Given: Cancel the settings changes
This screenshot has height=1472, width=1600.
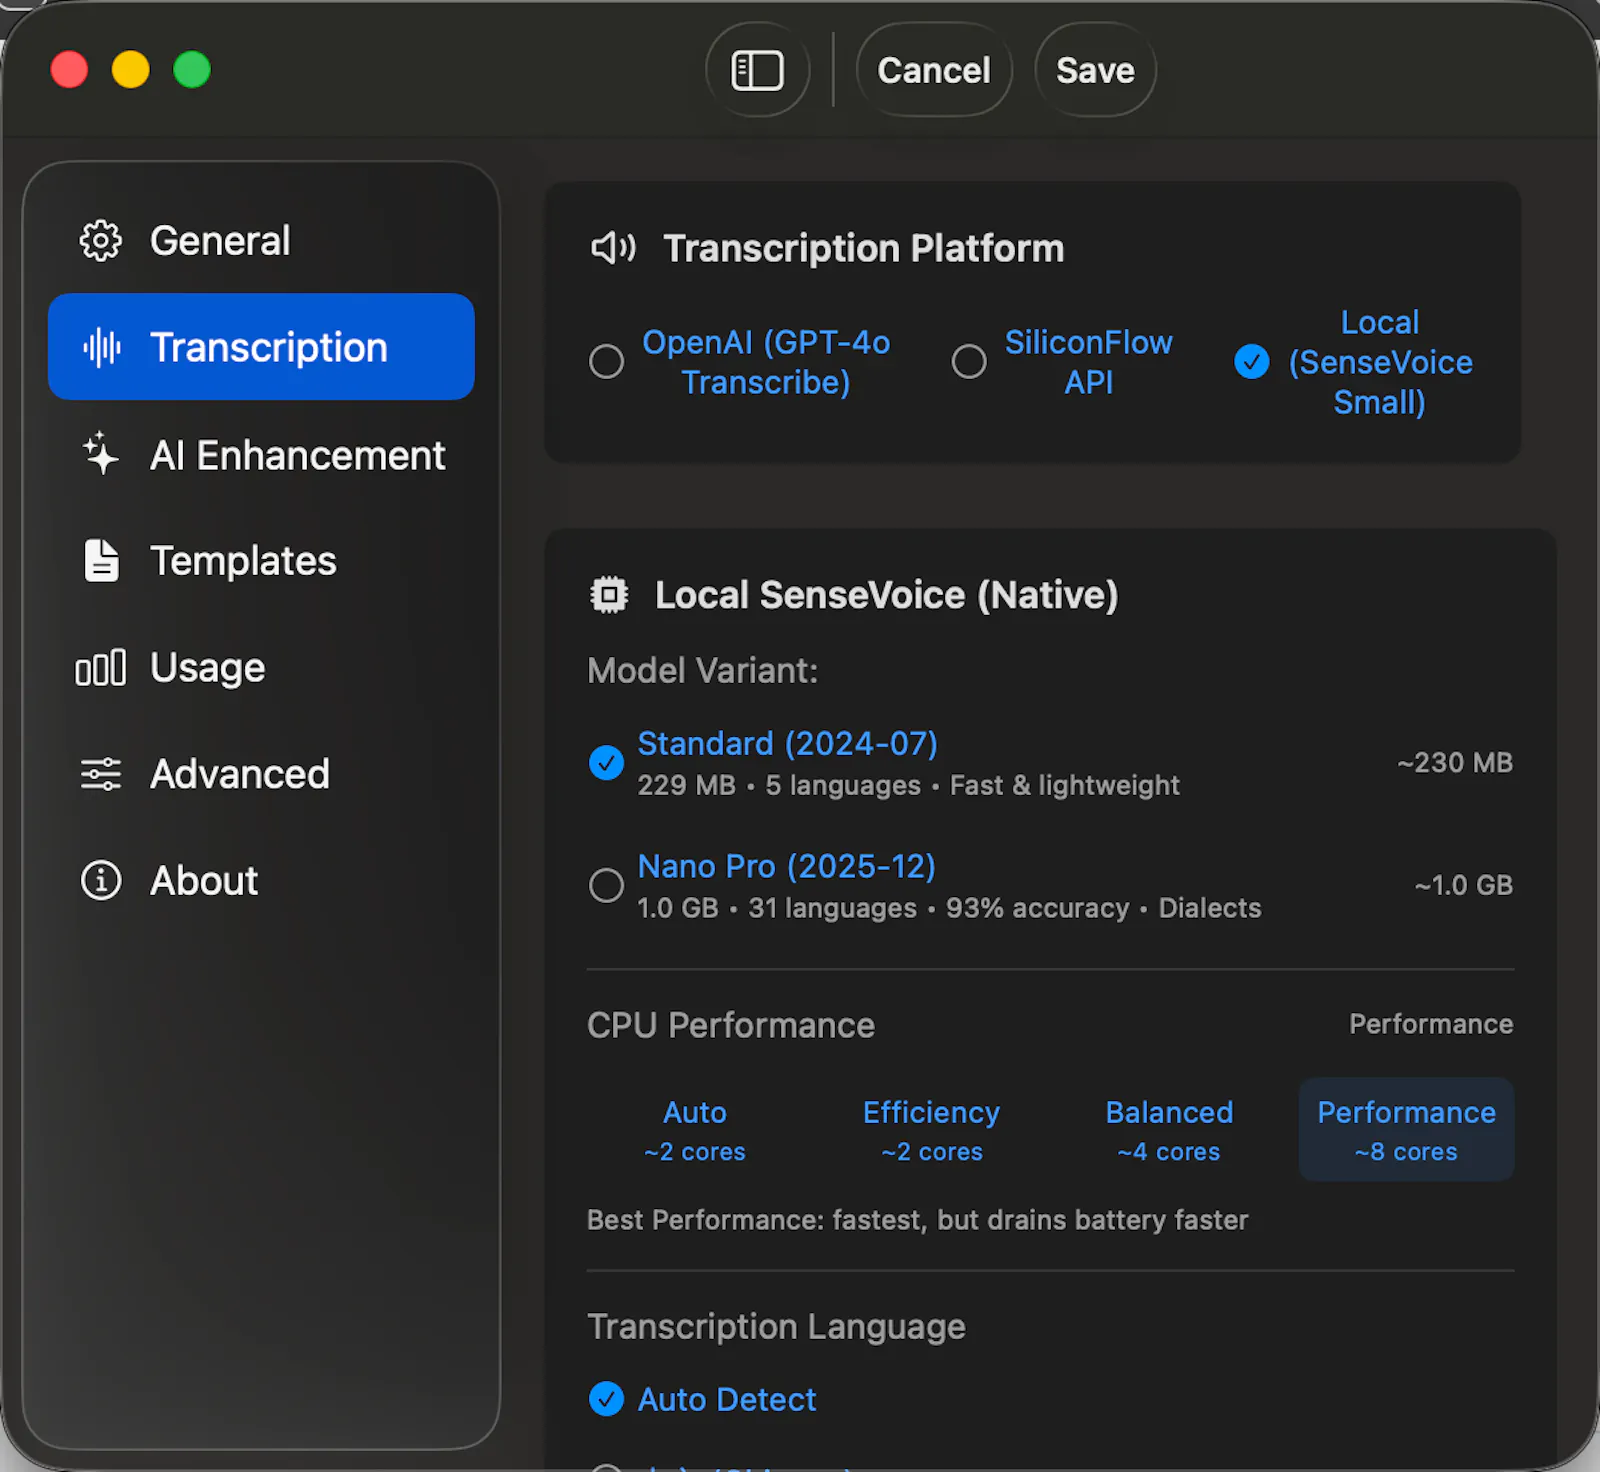Looking at the screenshot, I should (934, 70).
